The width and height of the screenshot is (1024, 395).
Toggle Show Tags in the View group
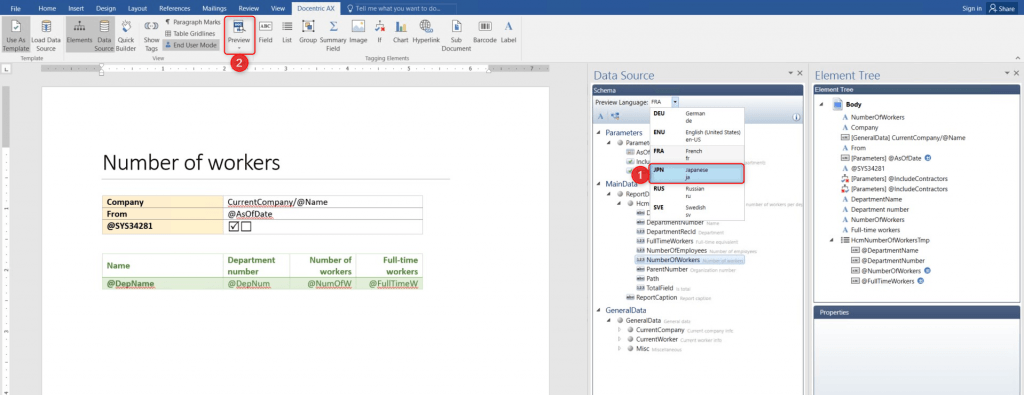point(152,35)
